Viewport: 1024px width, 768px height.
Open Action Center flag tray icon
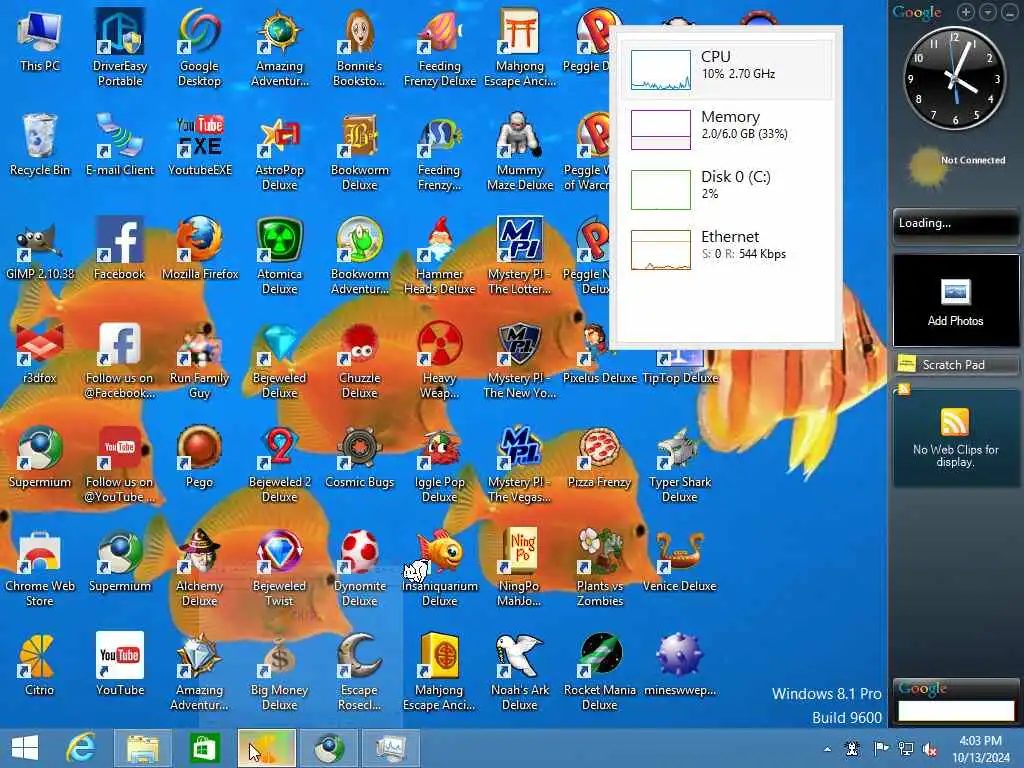[880, 749]
